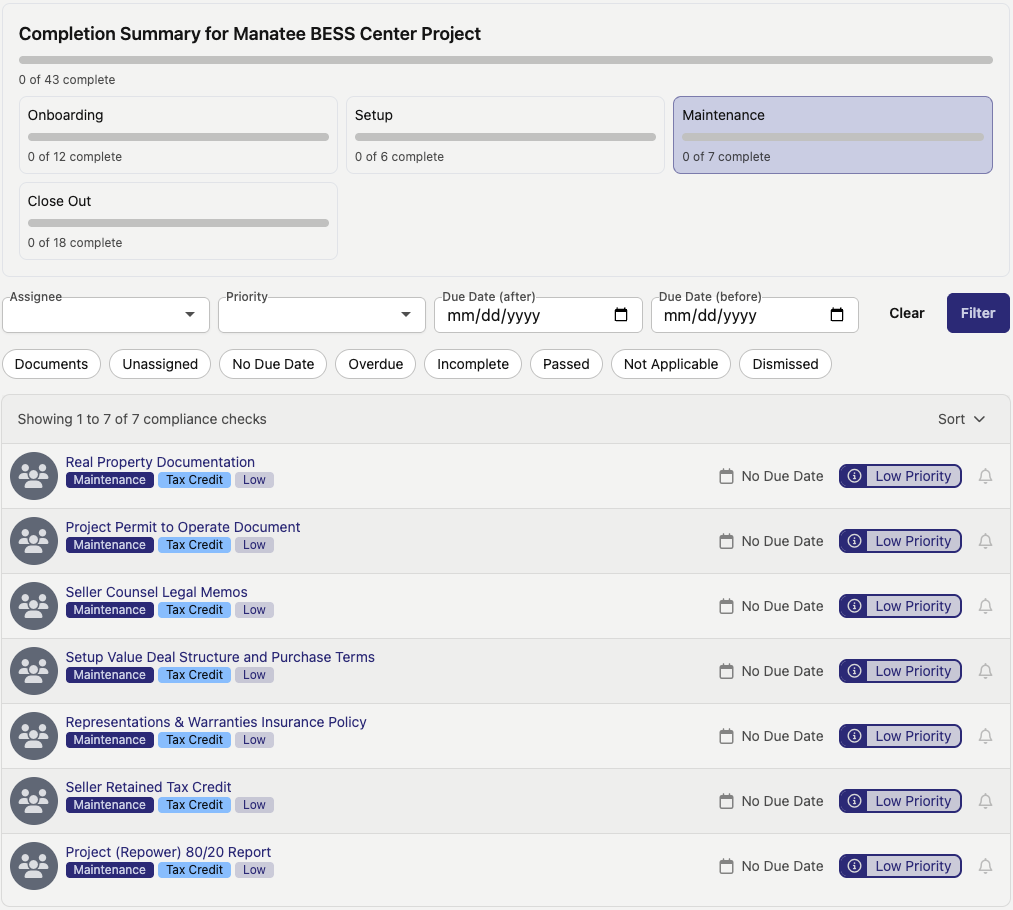Viewport: 1013px width, 910px height.
Task: Open Setup Value Deal Structure and Purchase Terms link
Action: pos(220,657)
